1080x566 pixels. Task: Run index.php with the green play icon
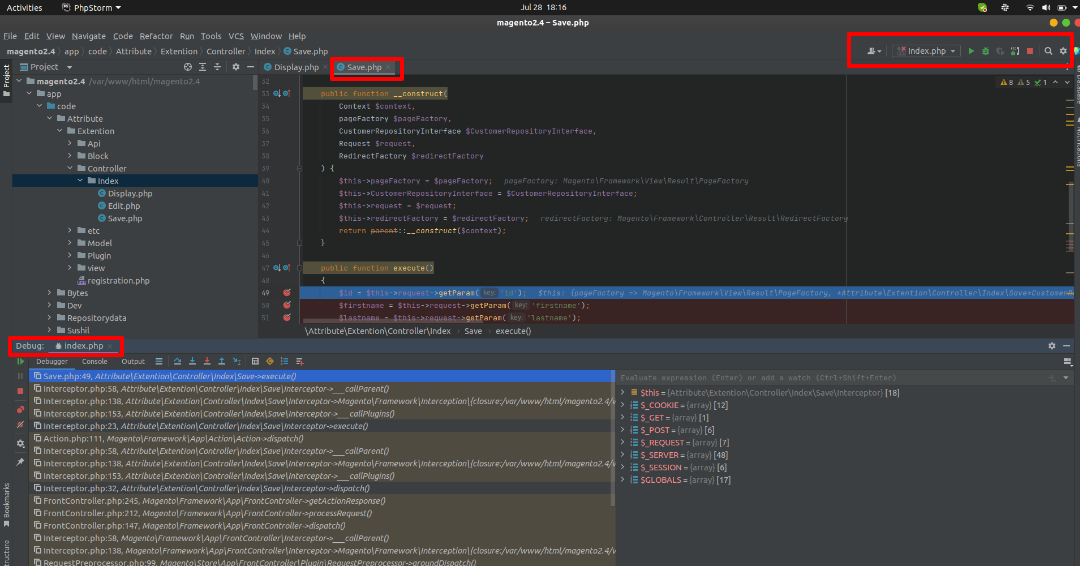[971, 51]
